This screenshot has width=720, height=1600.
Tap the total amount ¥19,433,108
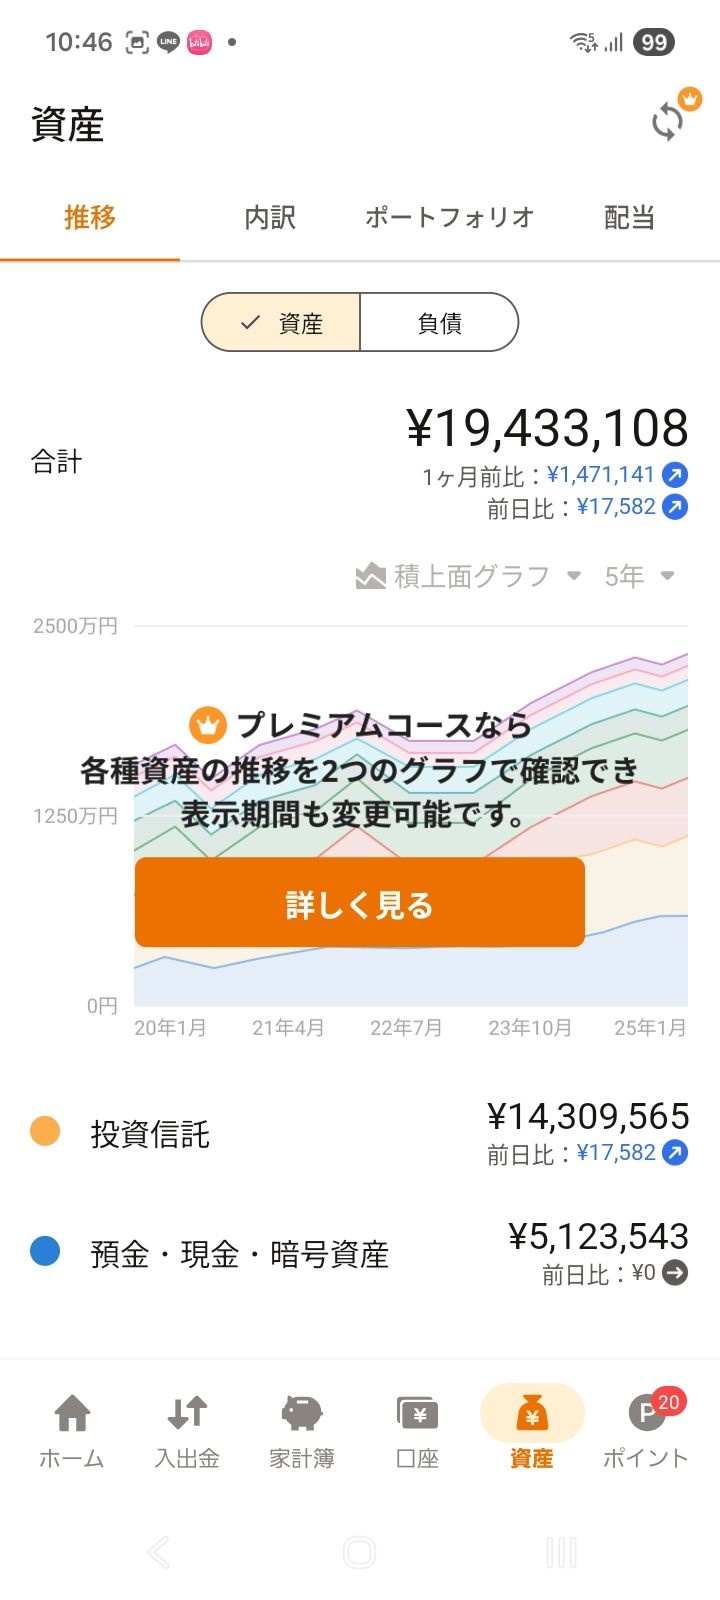(x=547, y=429)
